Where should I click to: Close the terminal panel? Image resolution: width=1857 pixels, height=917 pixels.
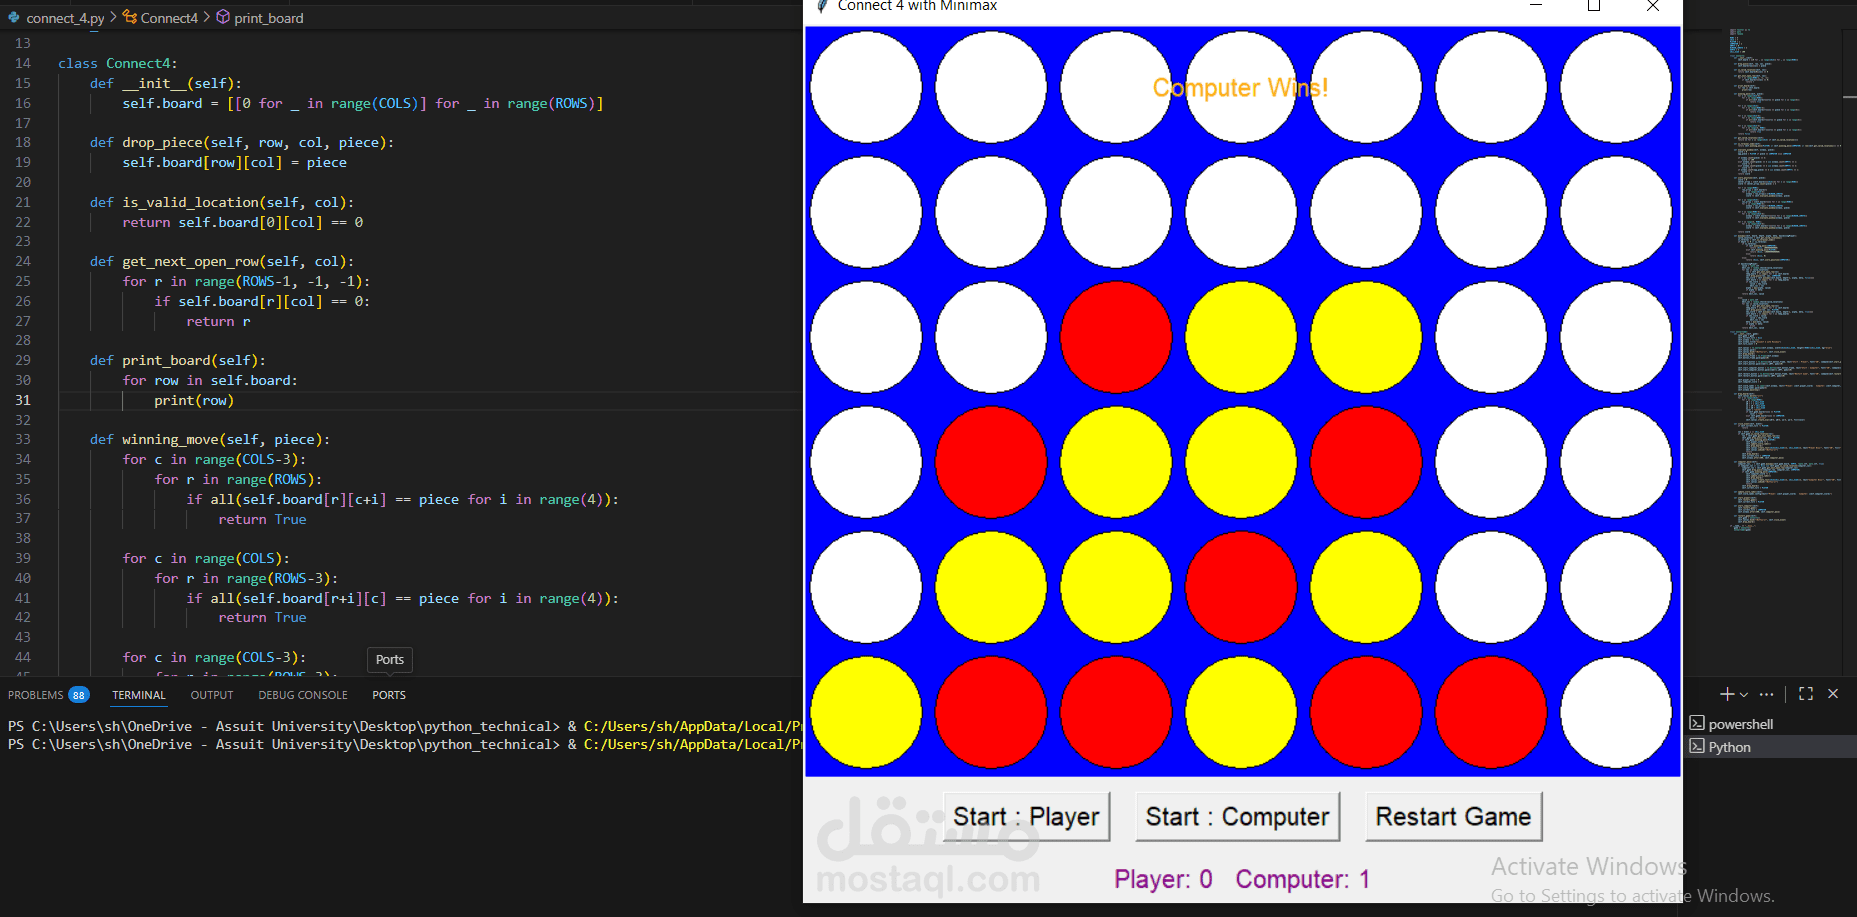pyautogui.click(x=1833, y=694)
